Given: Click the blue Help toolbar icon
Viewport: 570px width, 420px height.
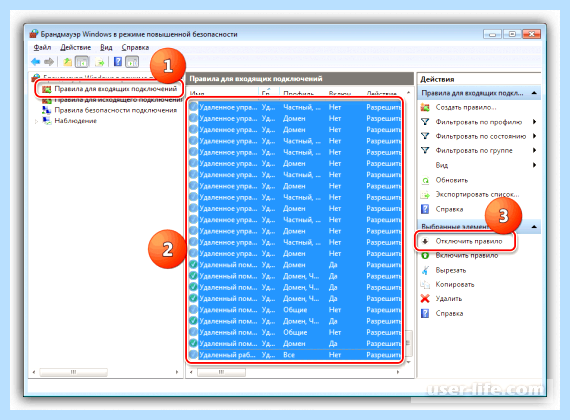Looking at the screenshot, I should tap(118, 62).
